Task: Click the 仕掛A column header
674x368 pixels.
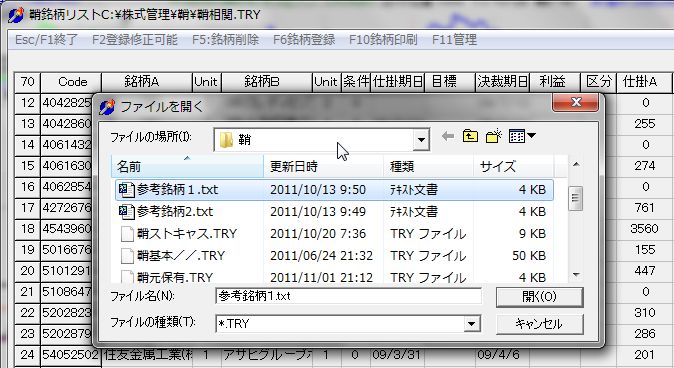Action: pos(643,82)
